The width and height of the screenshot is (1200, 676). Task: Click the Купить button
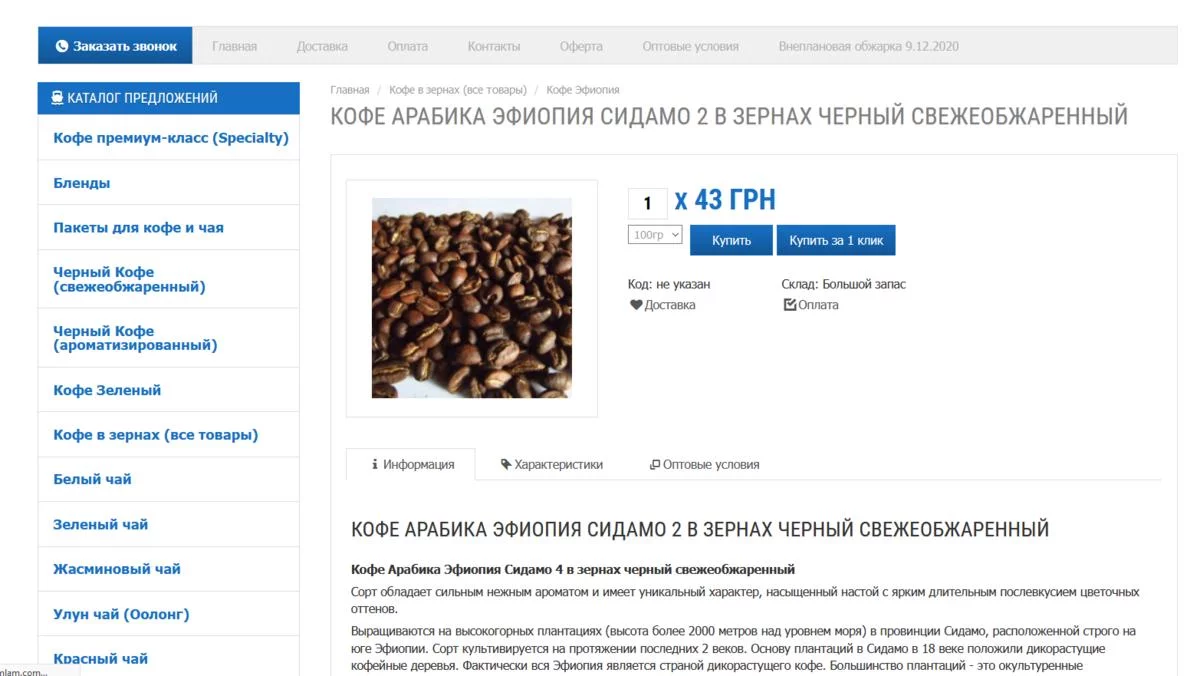(x=732, y=240)
